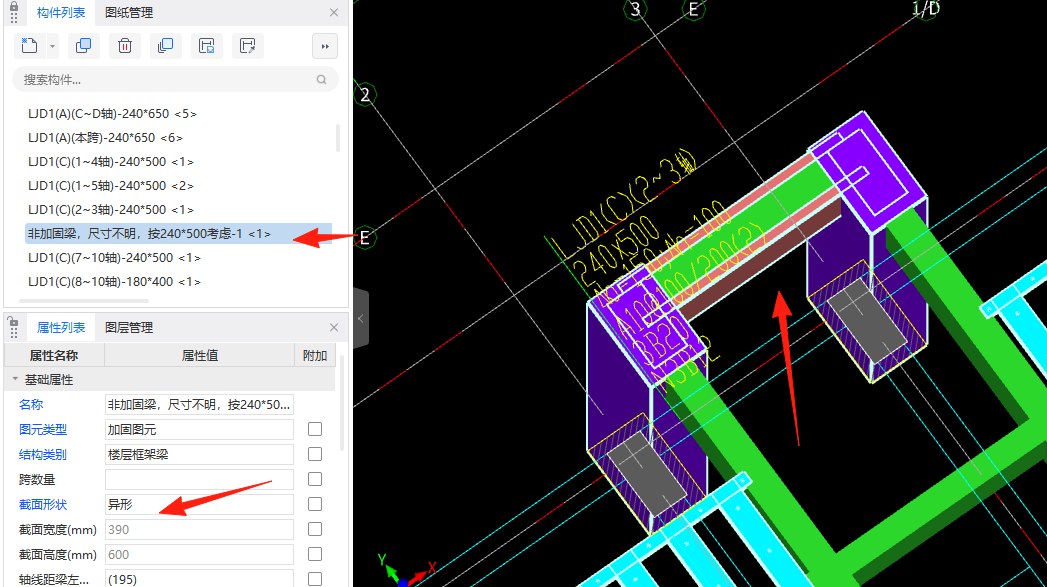Image resolution: width=1047 pixels, height=587 pixels.
Task: Click the copy component icon
Action: [83, 46]
